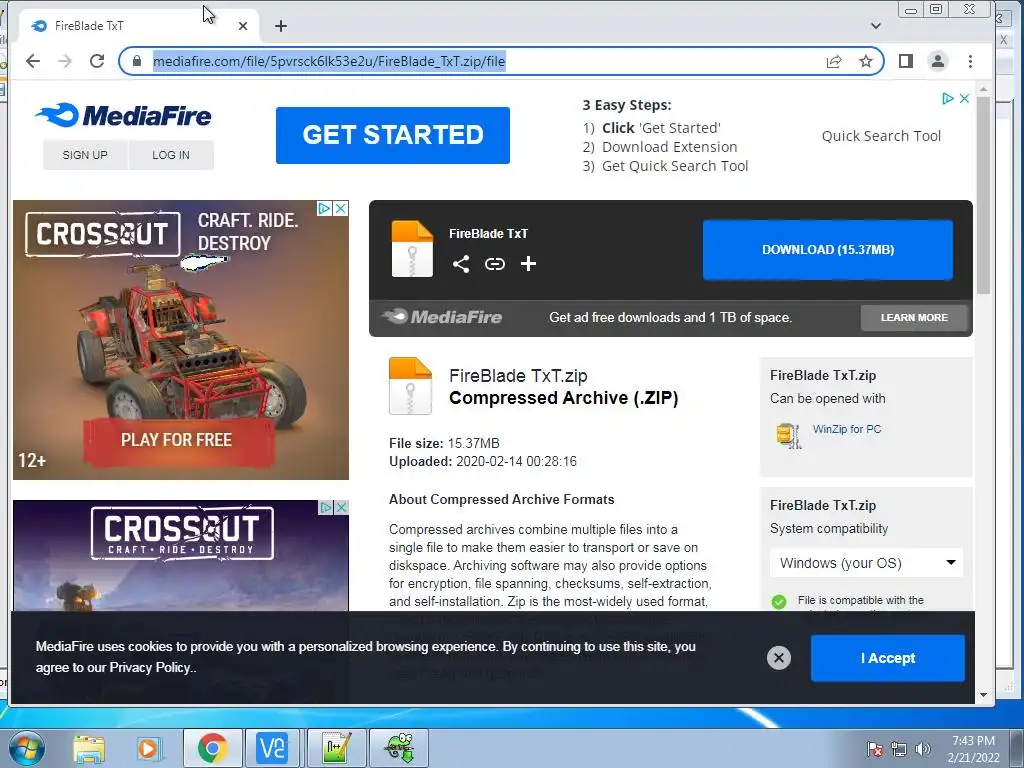
Task: Open the Chrome side panel icon
Action: (x=906, y=61)
